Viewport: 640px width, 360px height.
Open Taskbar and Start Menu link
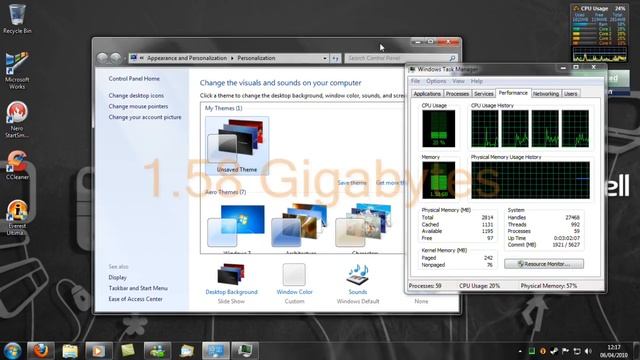tap(138, 288)
